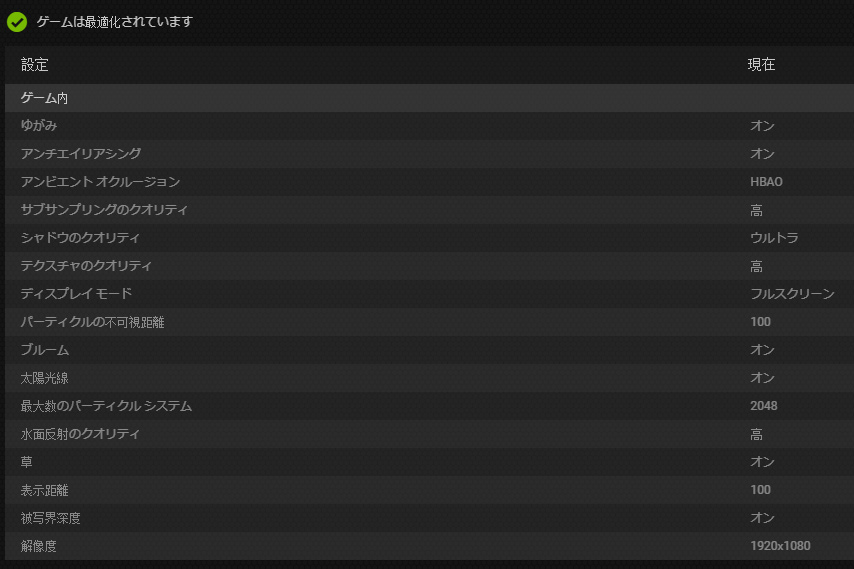
Task: Click the ウルトラ shadow quality value
Action: coord(774,238)
